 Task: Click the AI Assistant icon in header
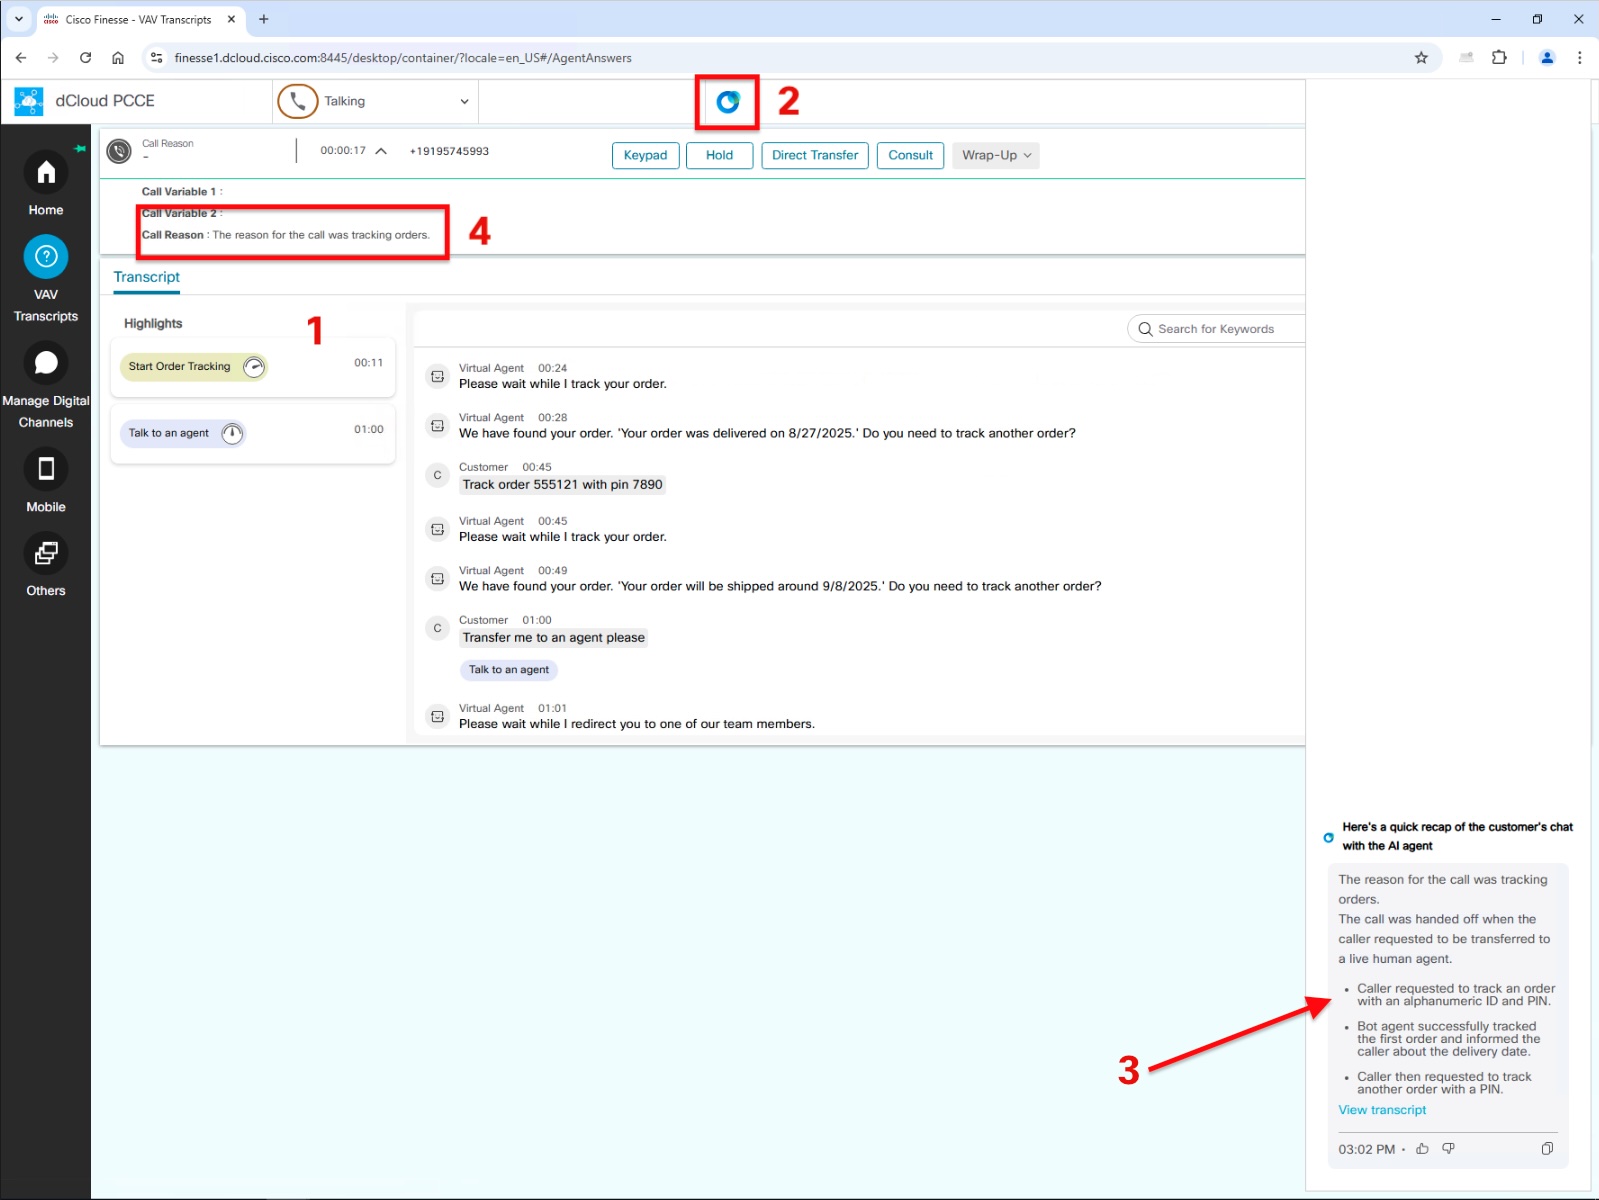(x=728, y=102)
